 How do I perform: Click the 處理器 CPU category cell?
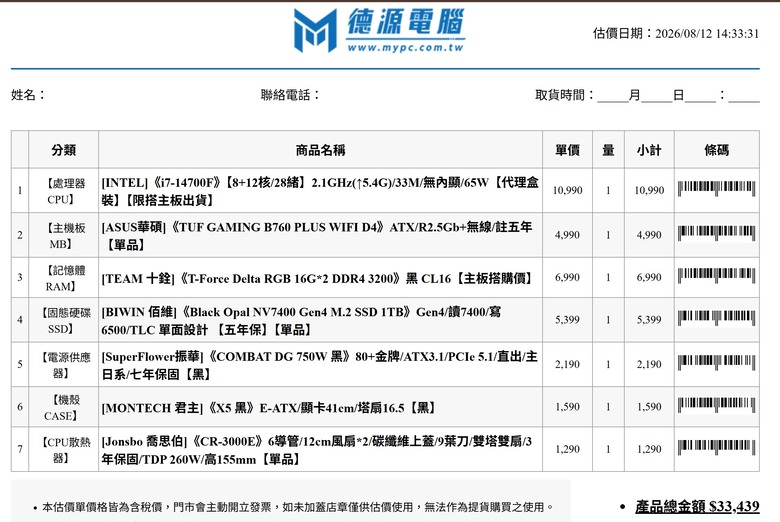coord(64,191)
